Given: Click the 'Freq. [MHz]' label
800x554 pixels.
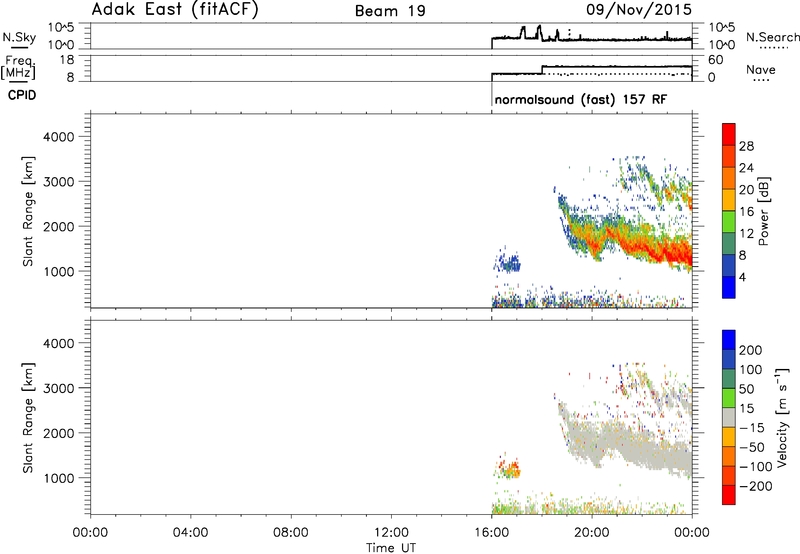Looking at the screenshot, I should [19, 67].
